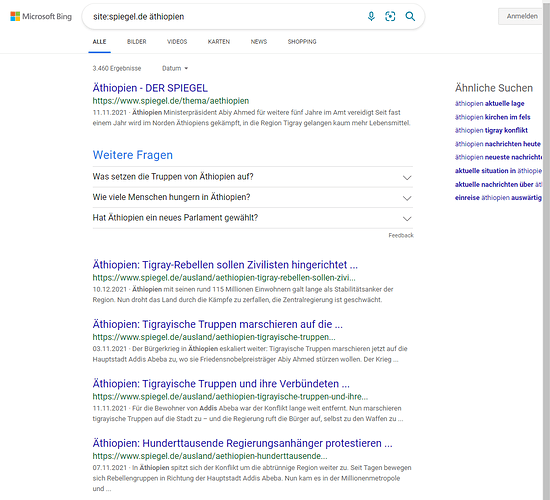Click the Feedback link
The width and height of the screenshot is (550, 500).
tap(401, 235)
